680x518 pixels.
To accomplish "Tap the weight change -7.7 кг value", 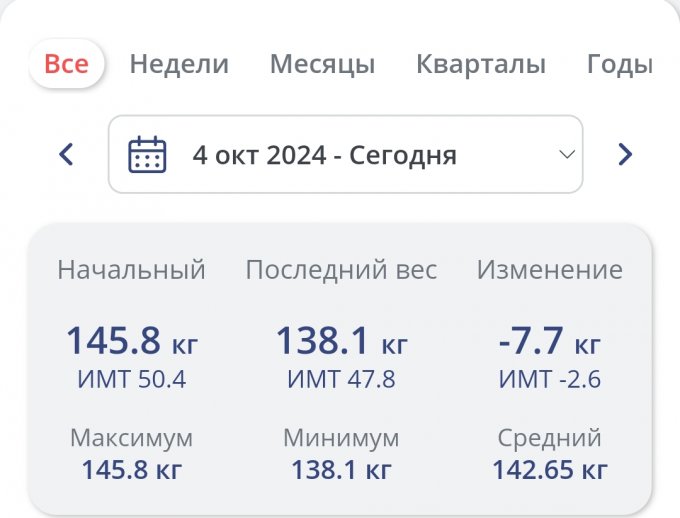I will [549, 342].
